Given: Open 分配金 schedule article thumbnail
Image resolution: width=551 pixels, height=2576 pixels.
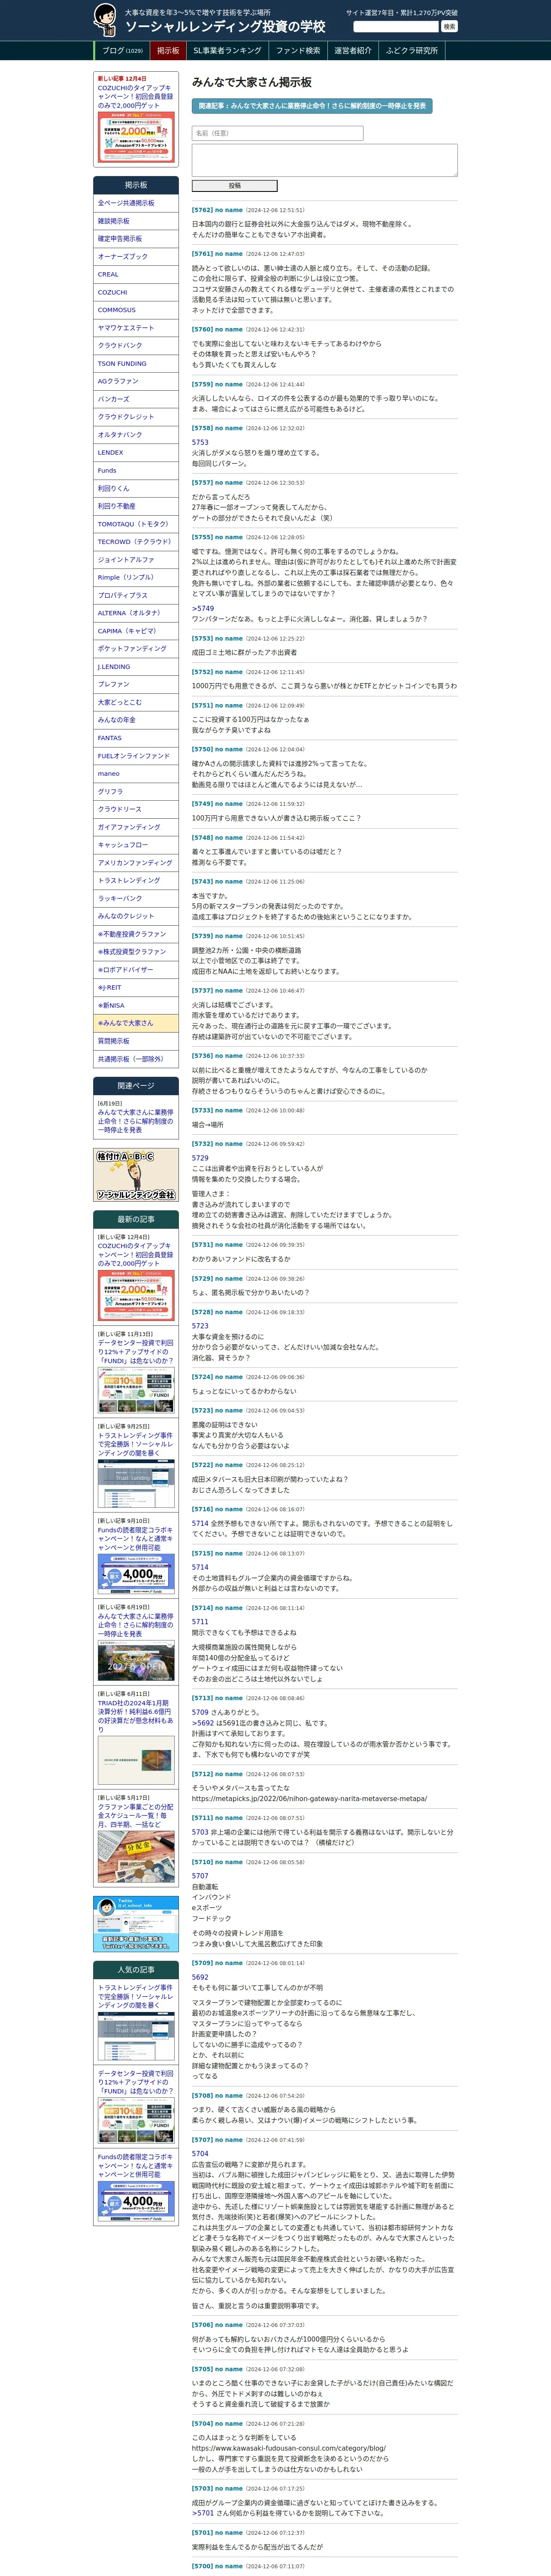Looking at the screenshot, I should click(136, 1857).
